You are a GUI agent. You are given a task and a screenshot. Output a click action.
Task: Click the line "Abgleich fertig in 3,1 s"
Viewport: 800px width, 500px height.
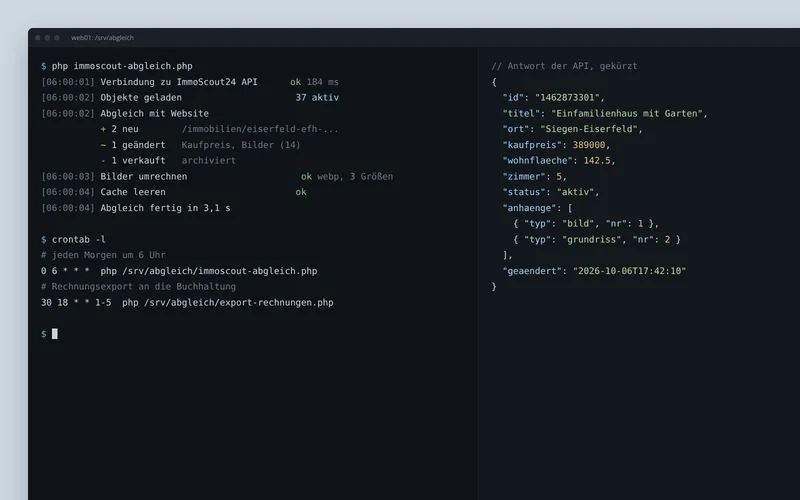point(165,208)
